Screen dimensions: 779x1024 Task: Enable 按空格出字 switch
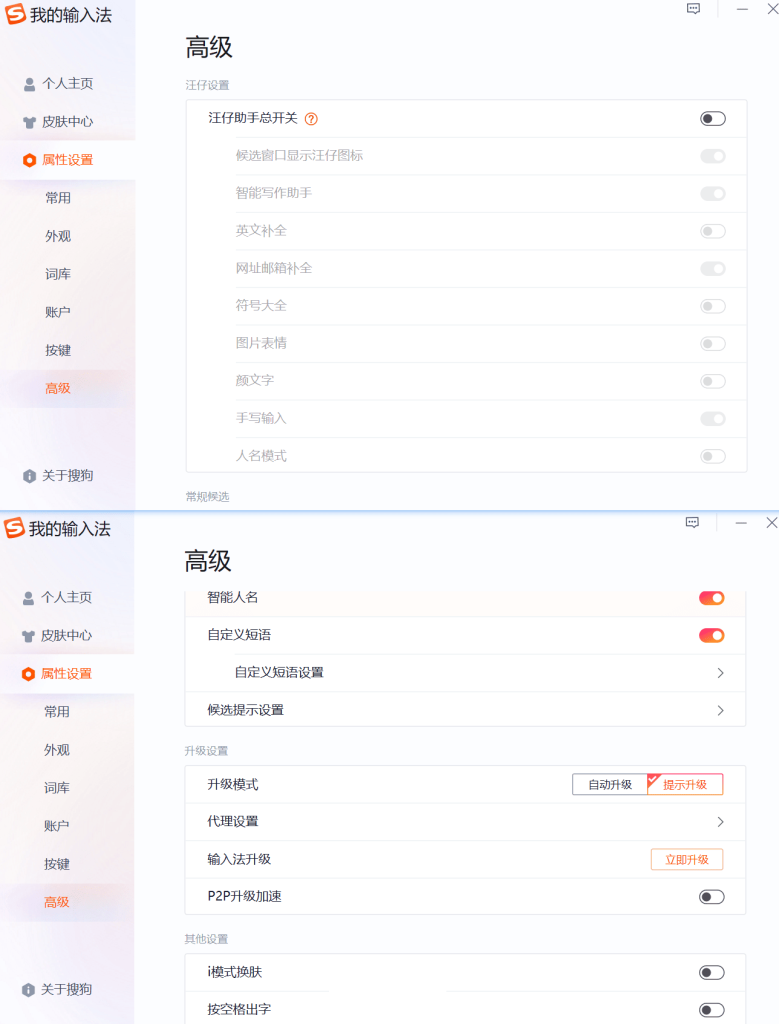(711, 1010)
